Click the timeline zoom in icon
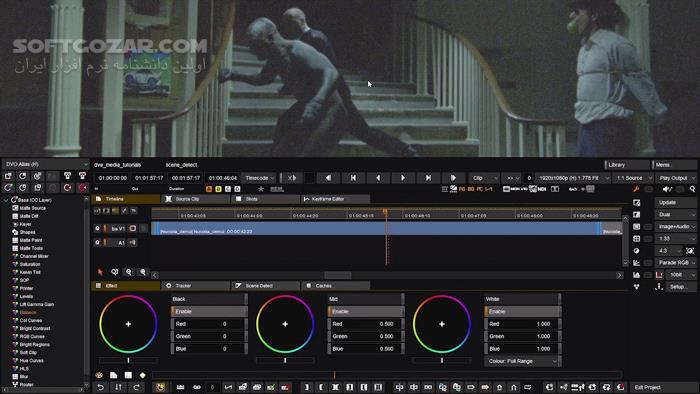 [x=143, y=272]
